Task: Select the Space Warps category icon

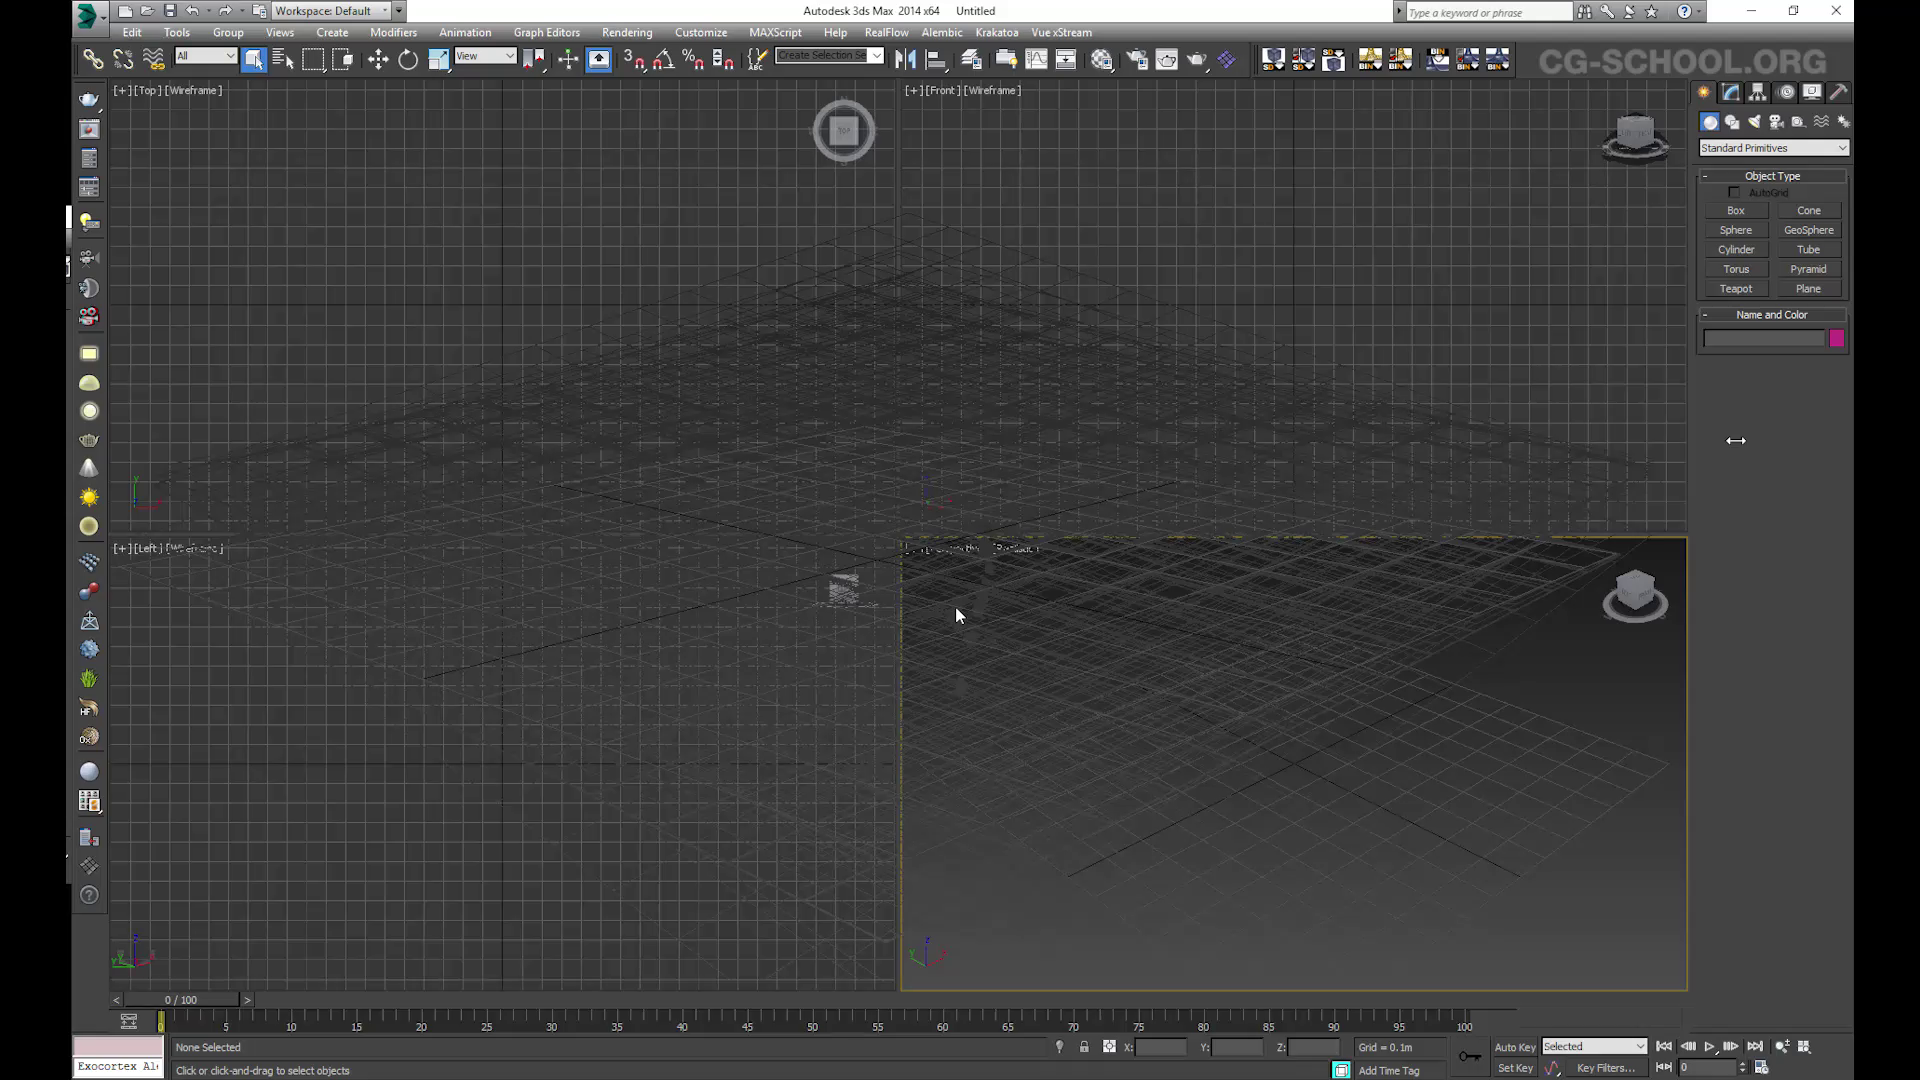Action: pyautogui.click(x=1821, y=122)
